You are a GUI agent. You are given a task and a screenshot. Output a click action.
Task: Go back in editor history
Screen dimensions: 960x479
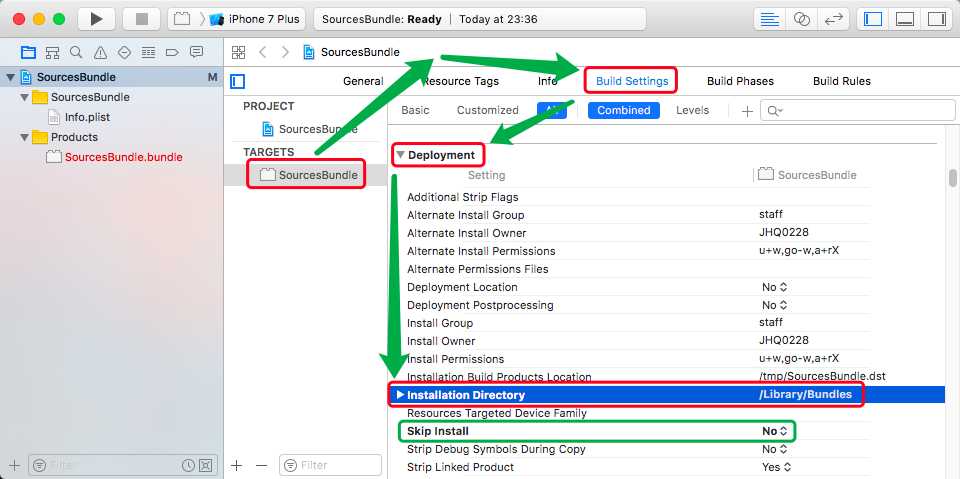click(x=263, y=53)
